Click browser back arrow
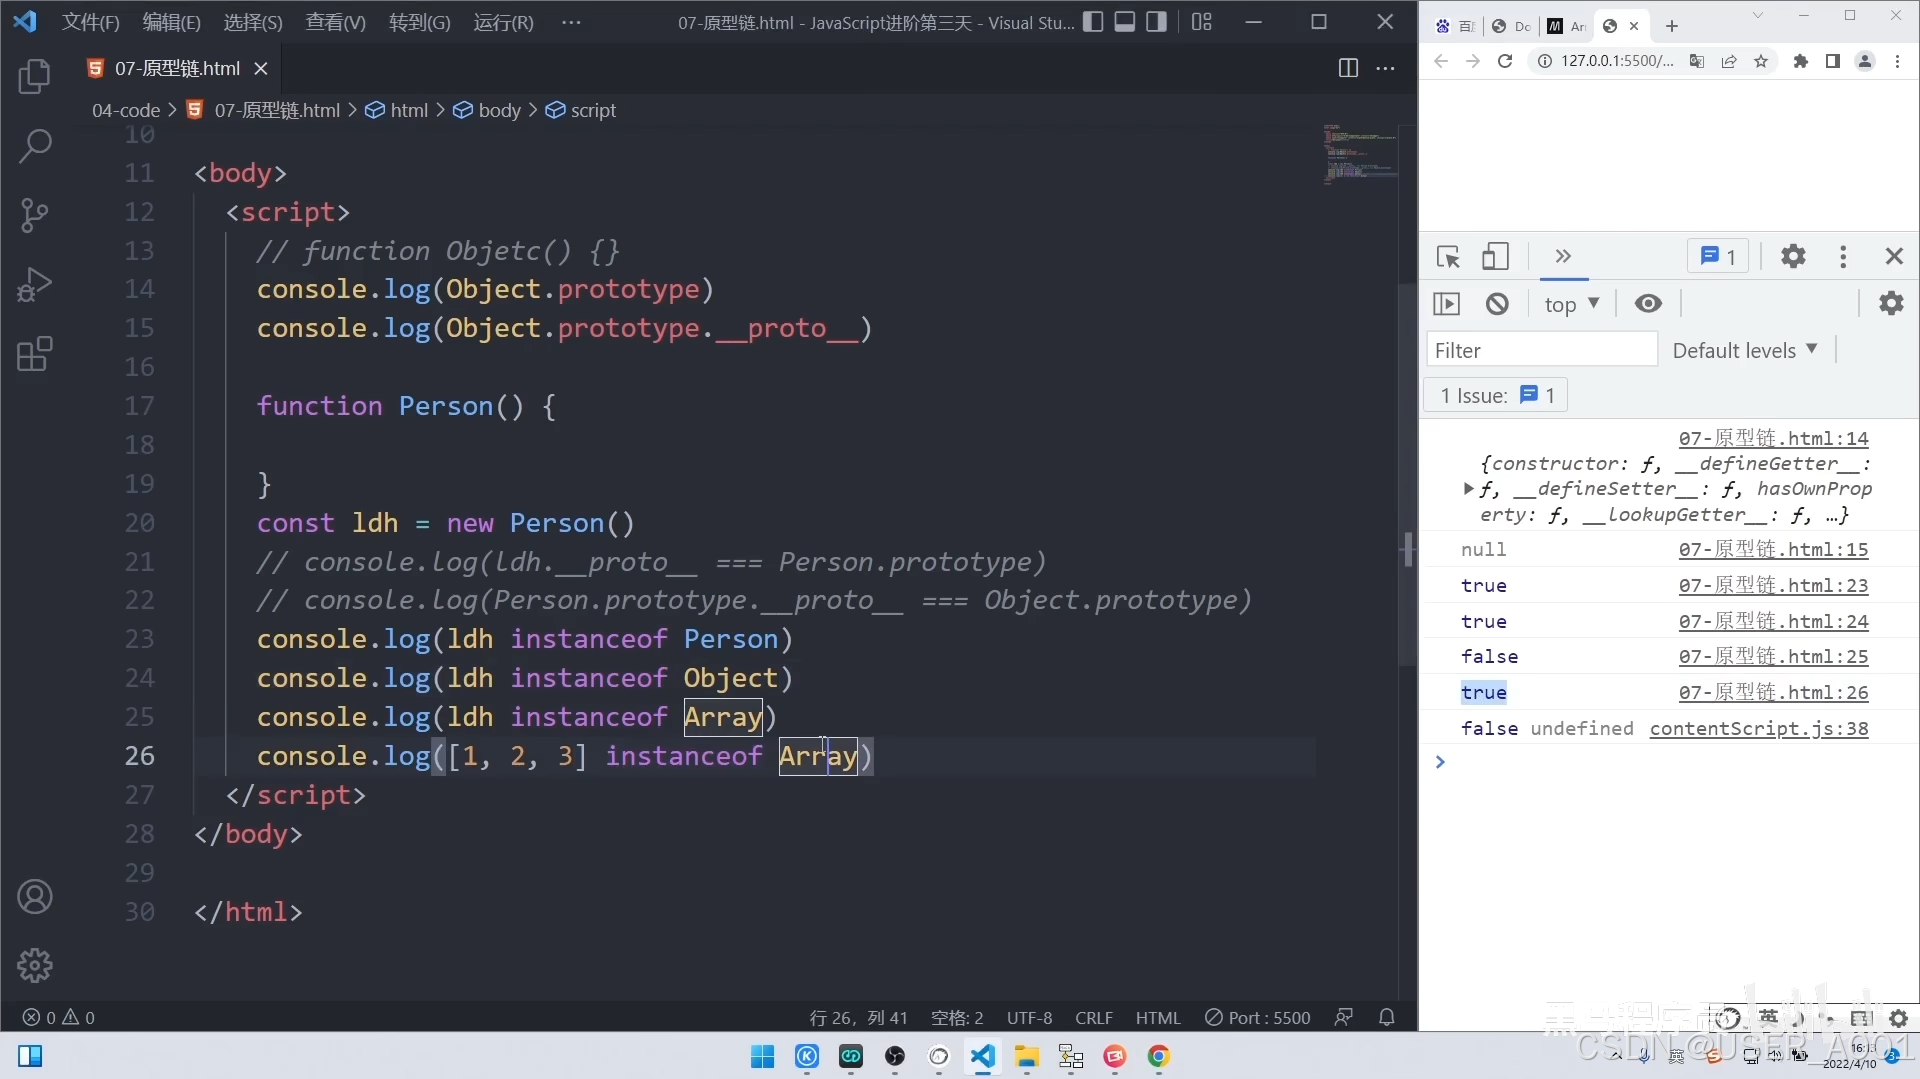The width and height of the screenshot is (1920, 1079). [1440, 61]
